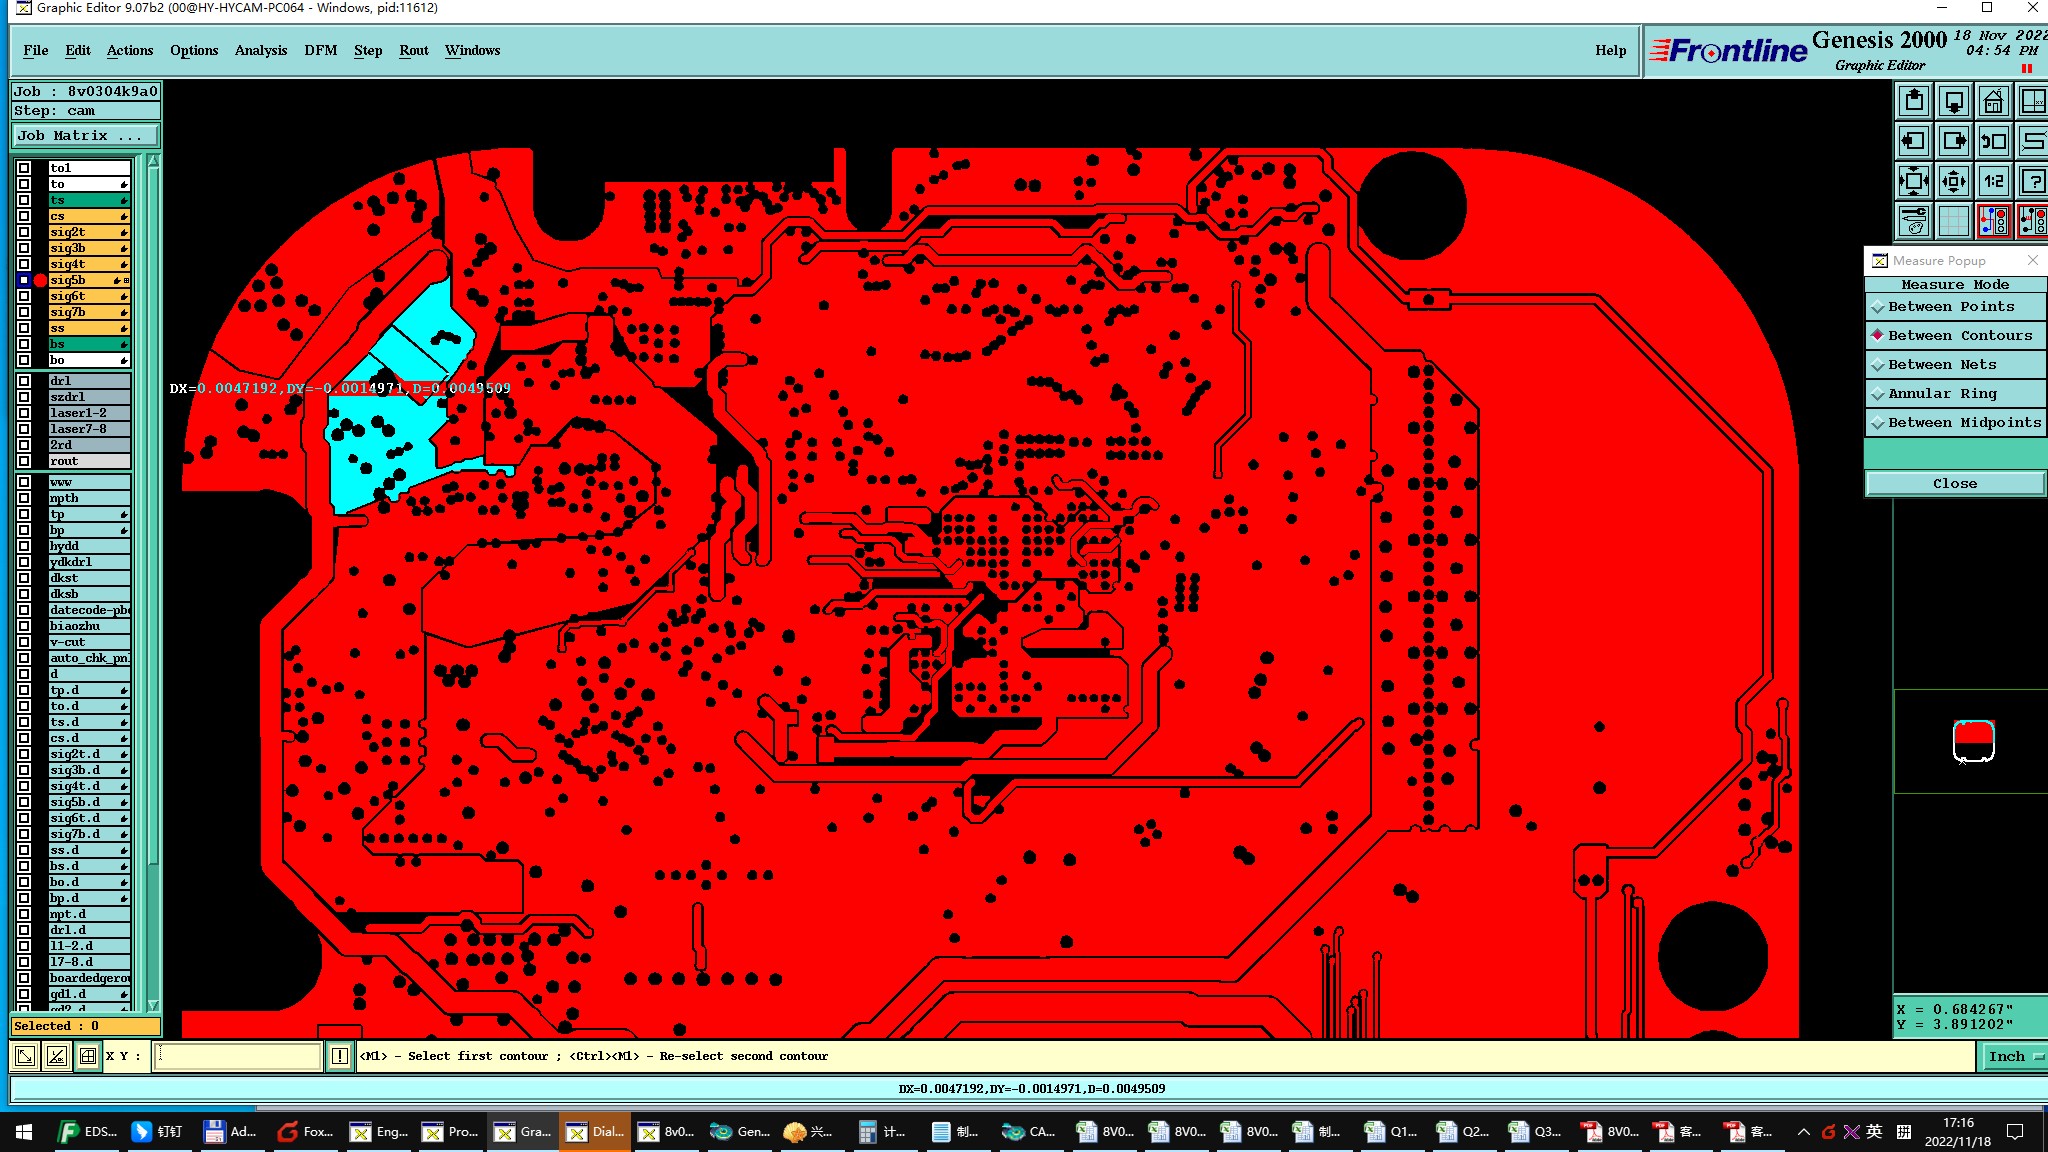Click the XY coordinate input field
This screenshot has width=2048, height=1152.
pos(237,1056)
